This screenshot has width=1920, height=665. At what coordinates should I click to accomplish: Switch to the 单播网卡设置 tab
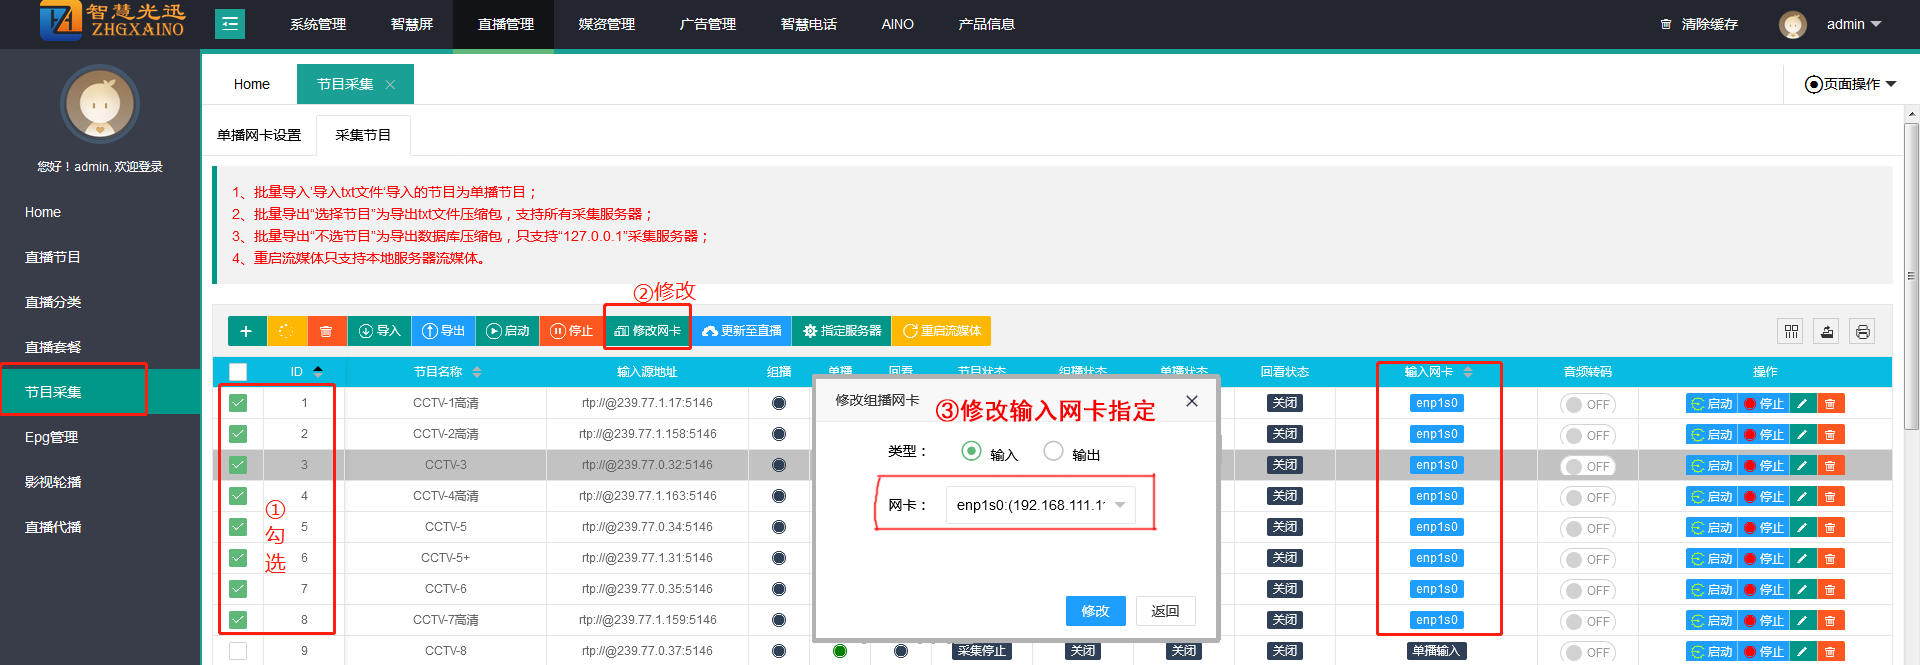259,135
